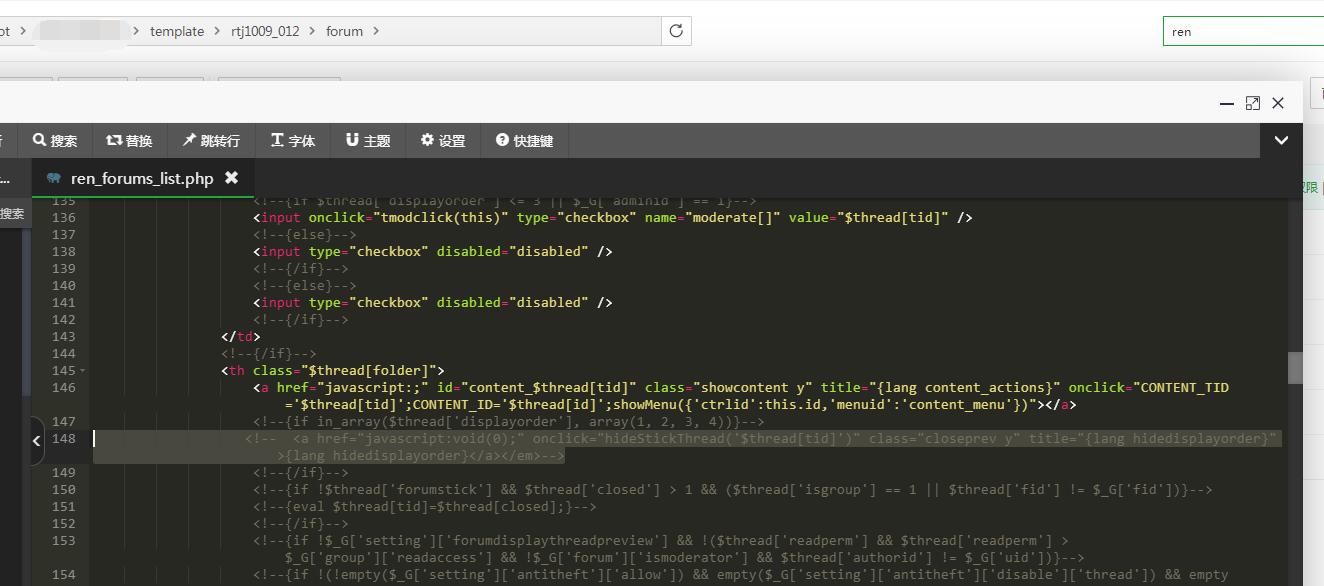The image size is (1324, 586).
Task: Click the 'forum' breadcrumb folder
Action: (x=344, y=31)
